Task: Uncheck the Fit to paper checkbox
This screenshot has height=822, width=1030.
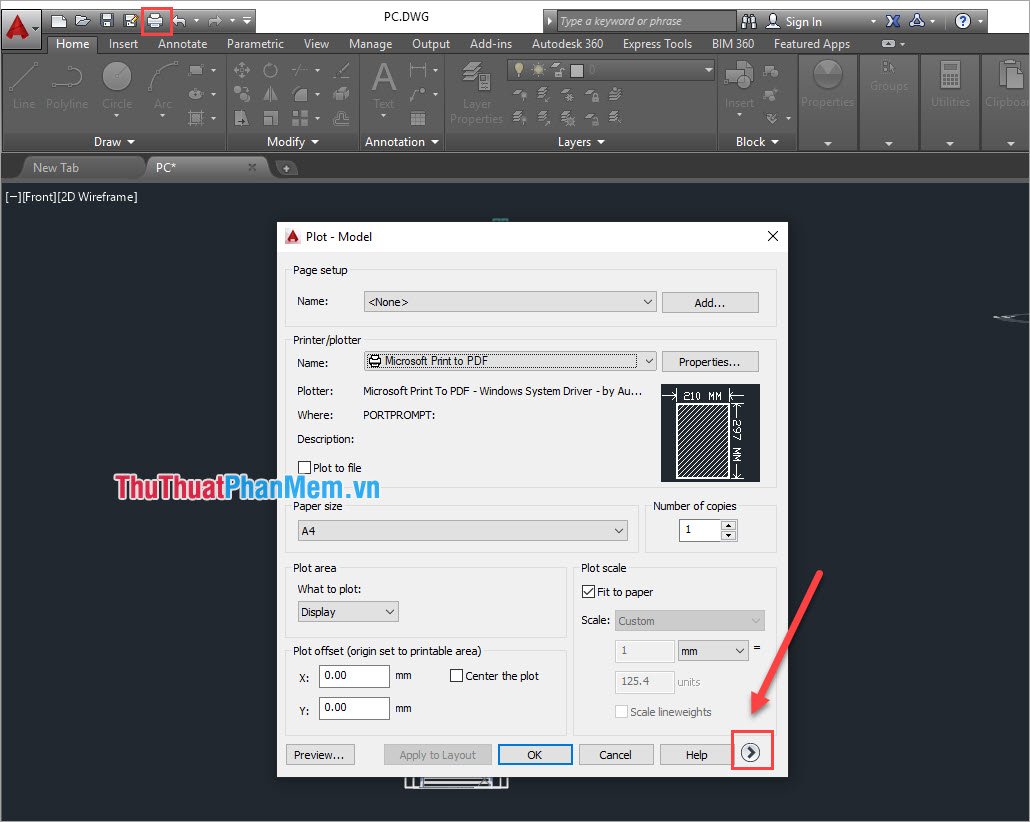Action: pos(589,591)
